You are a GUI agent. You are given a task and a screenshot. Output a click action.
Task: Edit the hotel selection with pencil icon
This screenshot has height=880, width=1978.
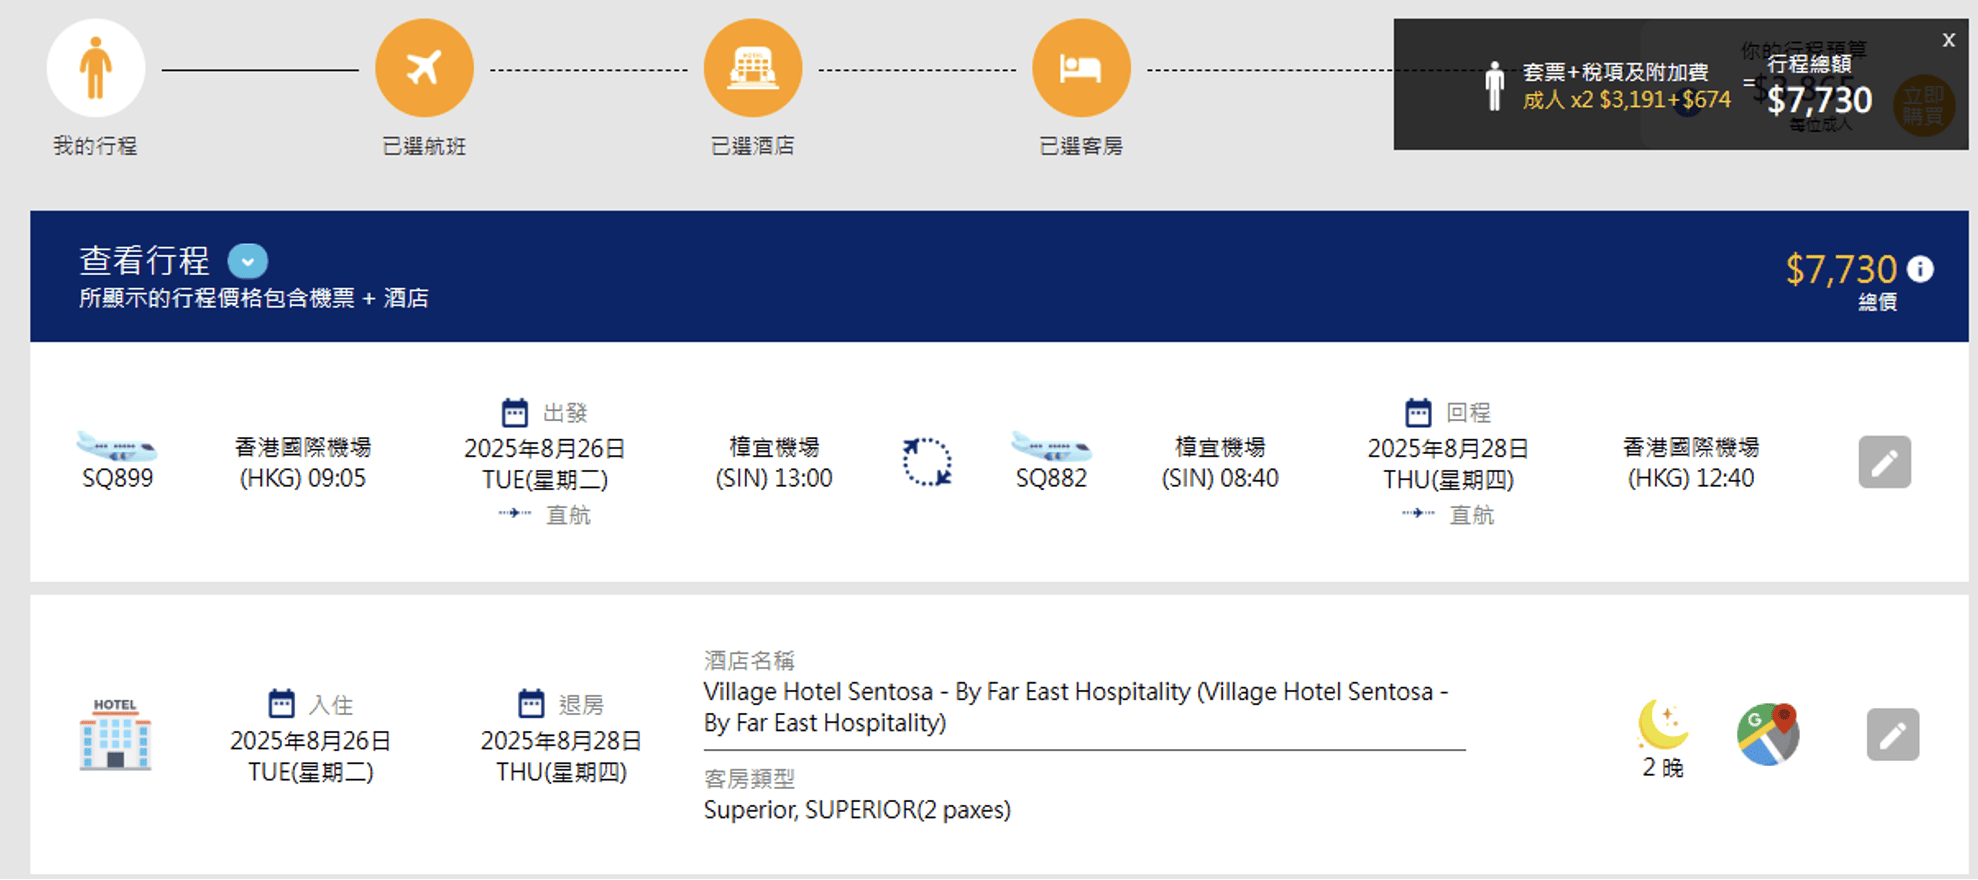(x=1892, y=735)
